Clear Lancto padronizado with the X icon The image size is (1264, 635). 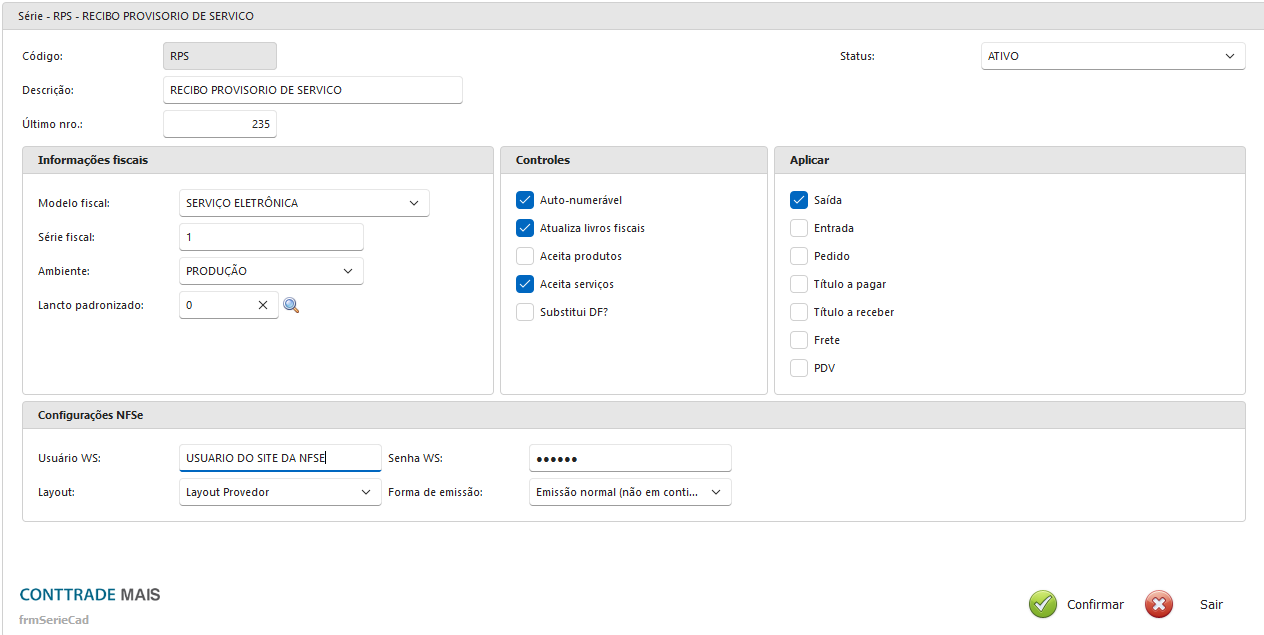[263, 305]
